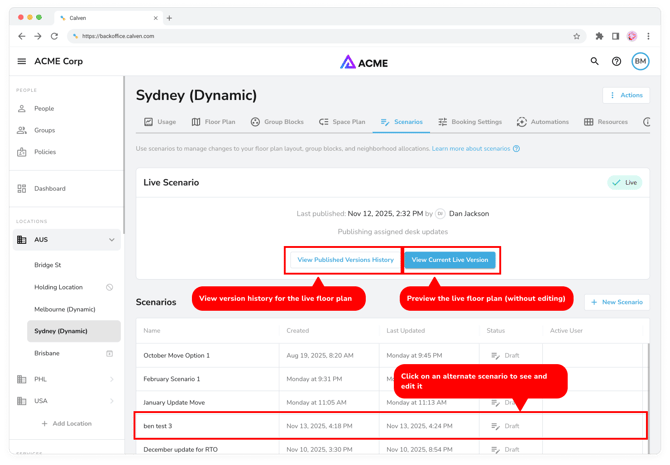Open the help question mark icon
The image size is (670, 465).
click(x=616, y=61)
